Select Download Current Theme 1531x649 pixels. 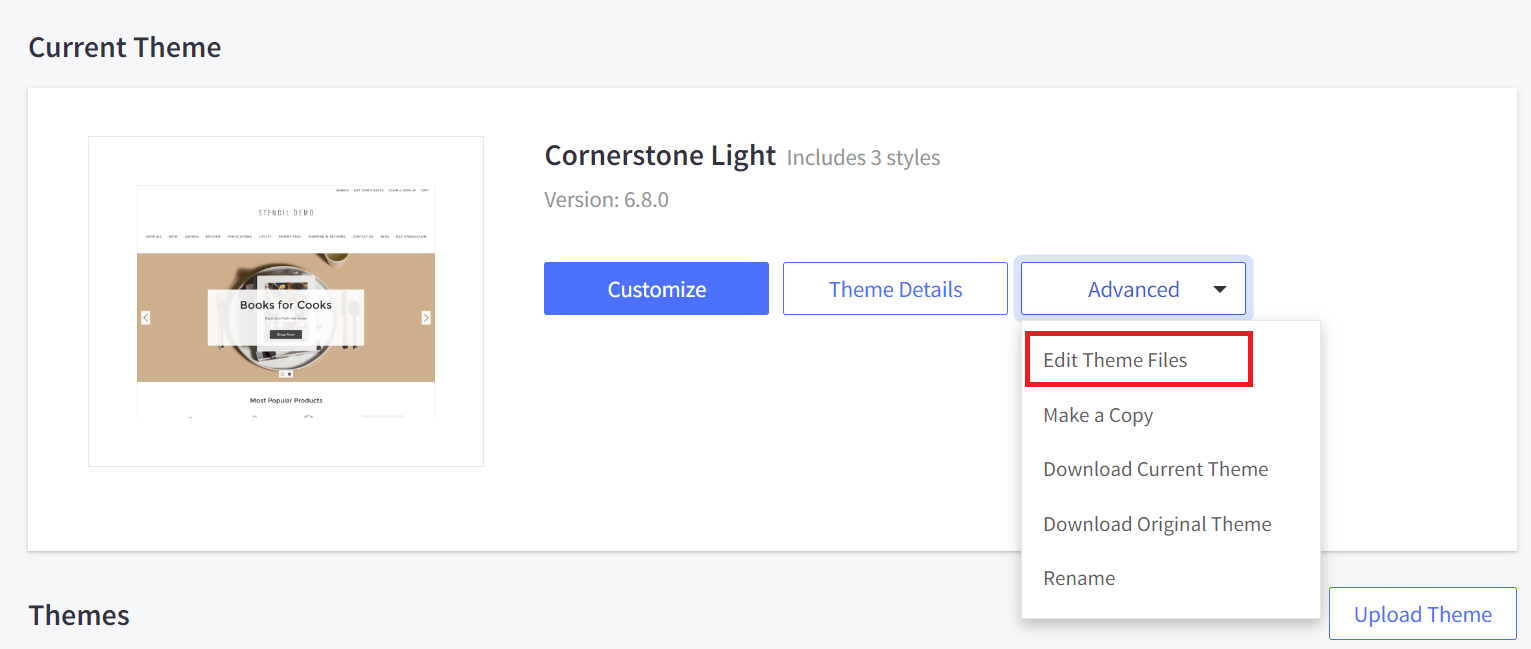click(1155, 469)
